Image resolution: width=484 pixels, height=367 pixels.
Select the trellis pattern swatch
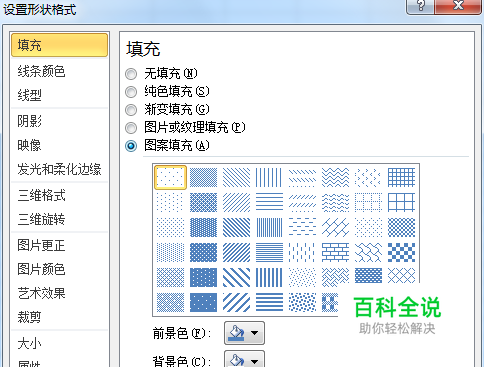tap(368, 276)
